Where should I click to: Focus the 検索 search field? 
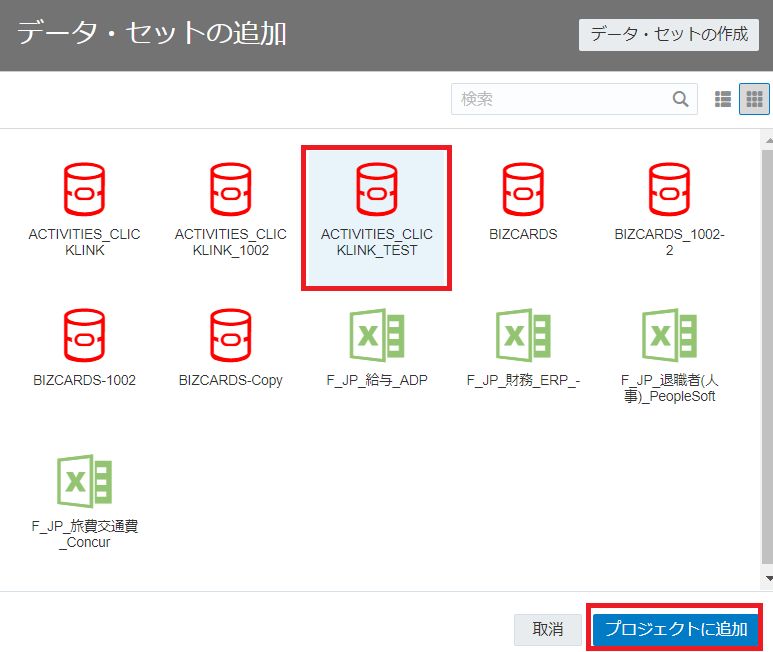[574, 99]
